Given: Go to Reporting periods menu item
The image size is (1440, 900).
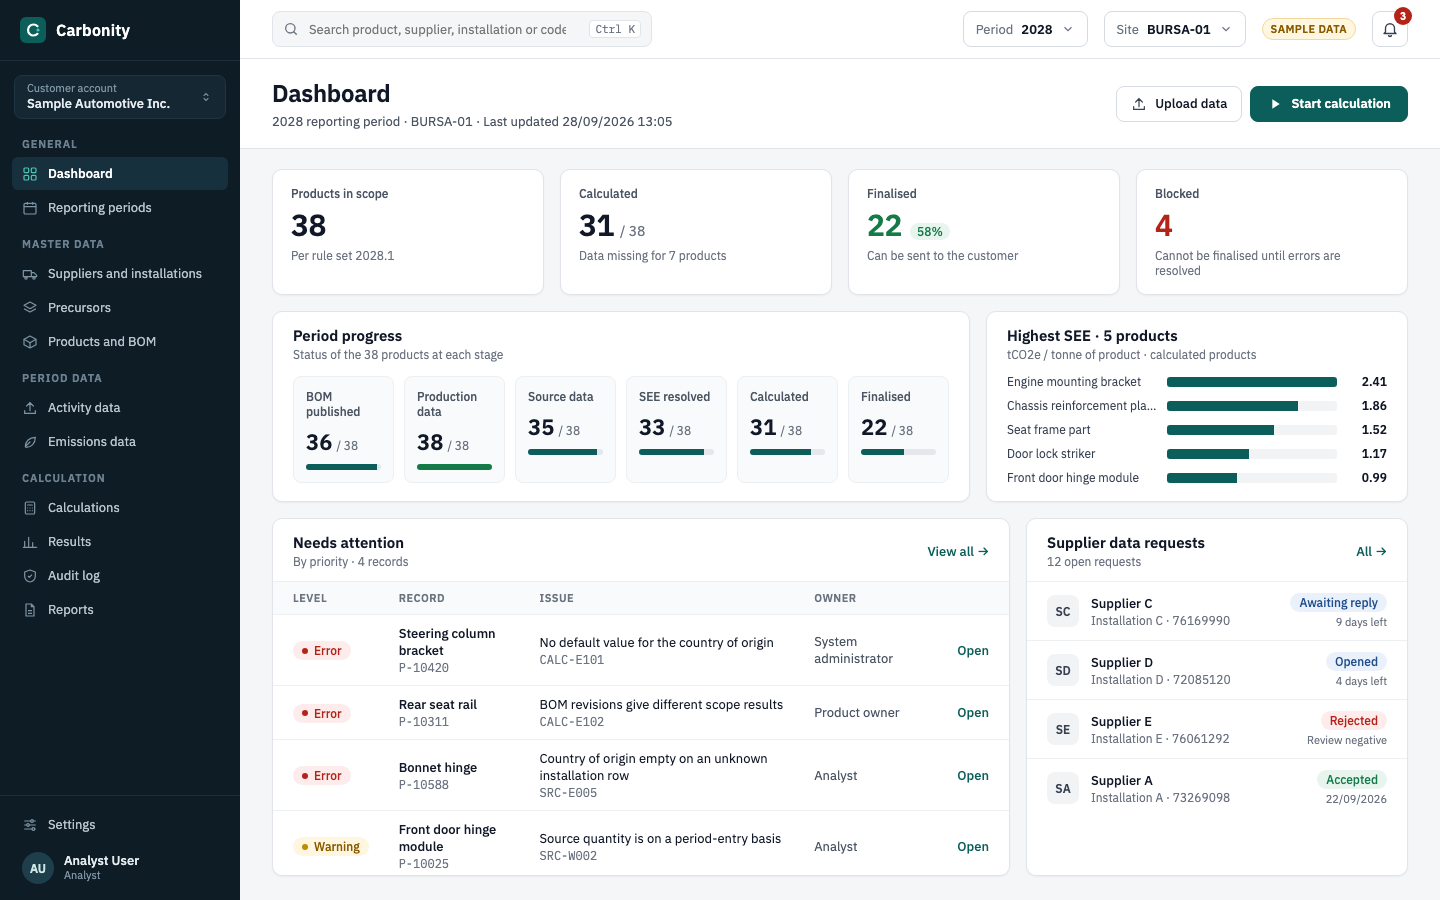Looking at the screenshot, I should coord(120,208).
